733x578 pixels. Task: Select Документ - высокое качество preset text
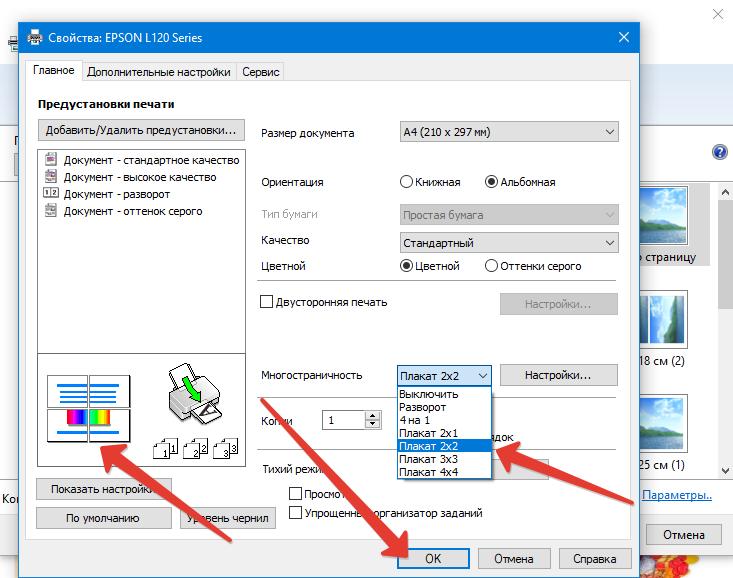click(x=140, y=177)
